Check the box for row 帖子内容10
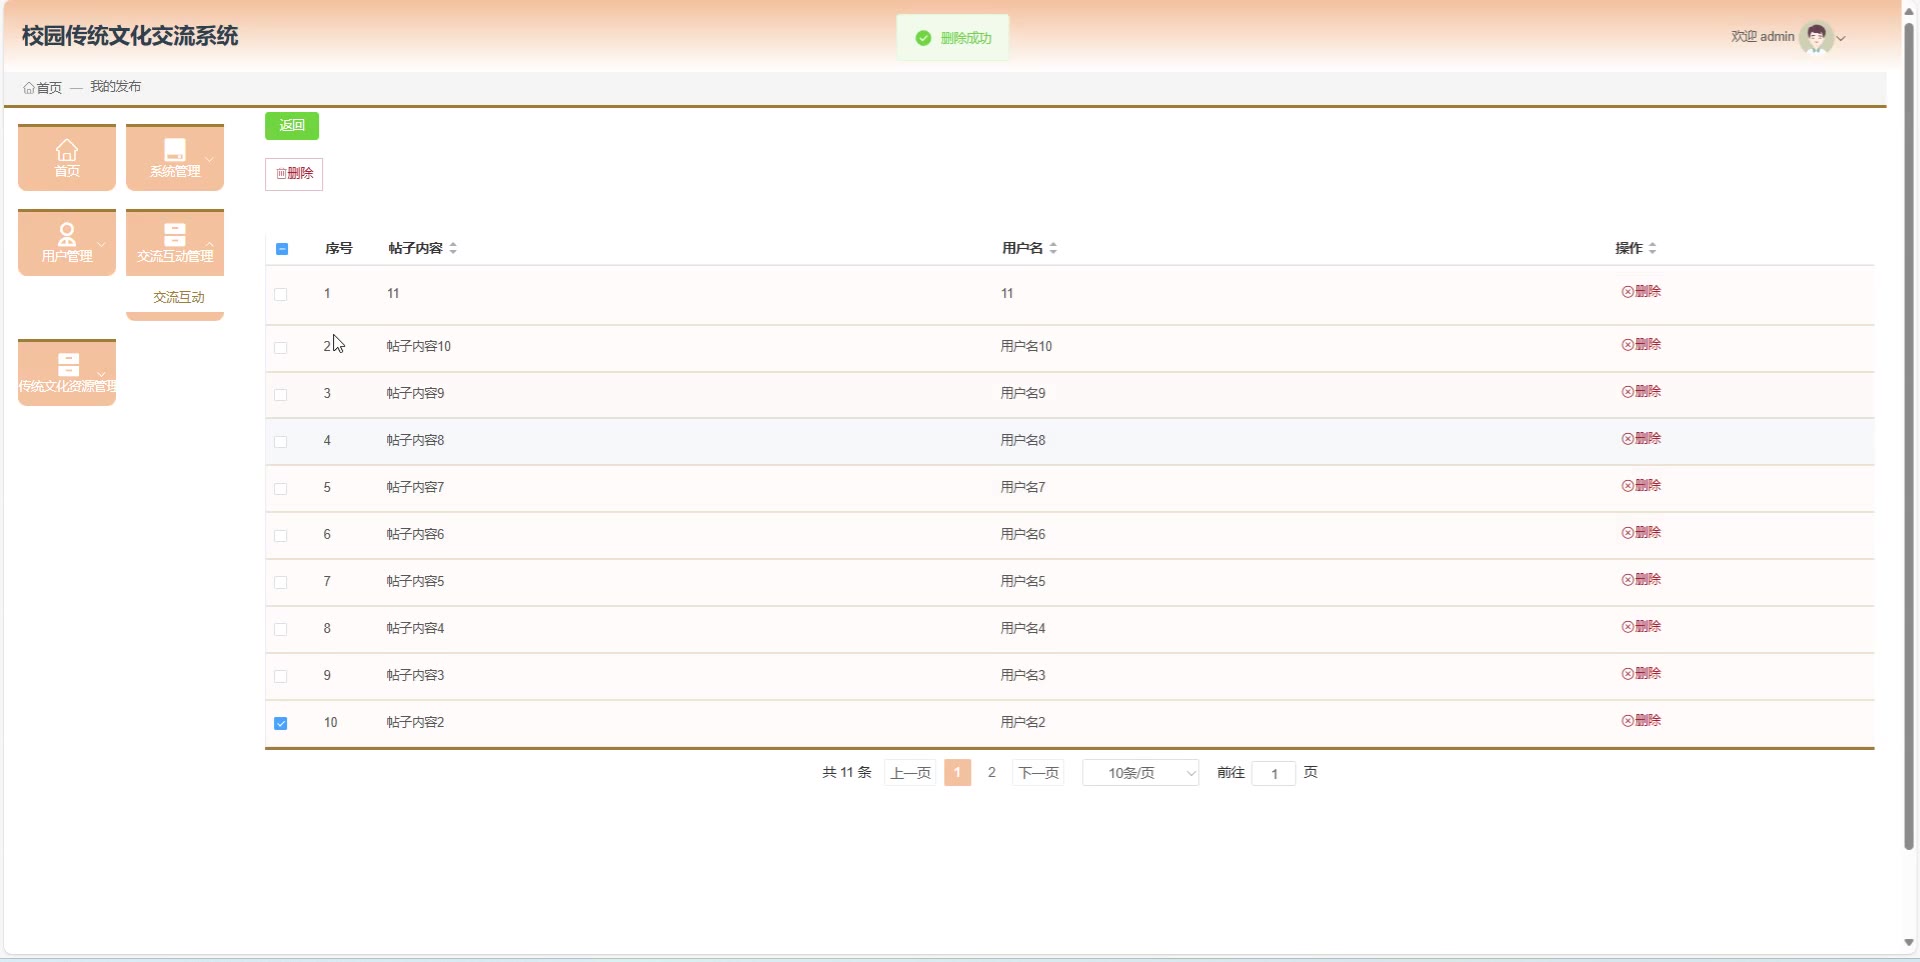This screenshot has width=1920, height=962. (x=281, y=348)
